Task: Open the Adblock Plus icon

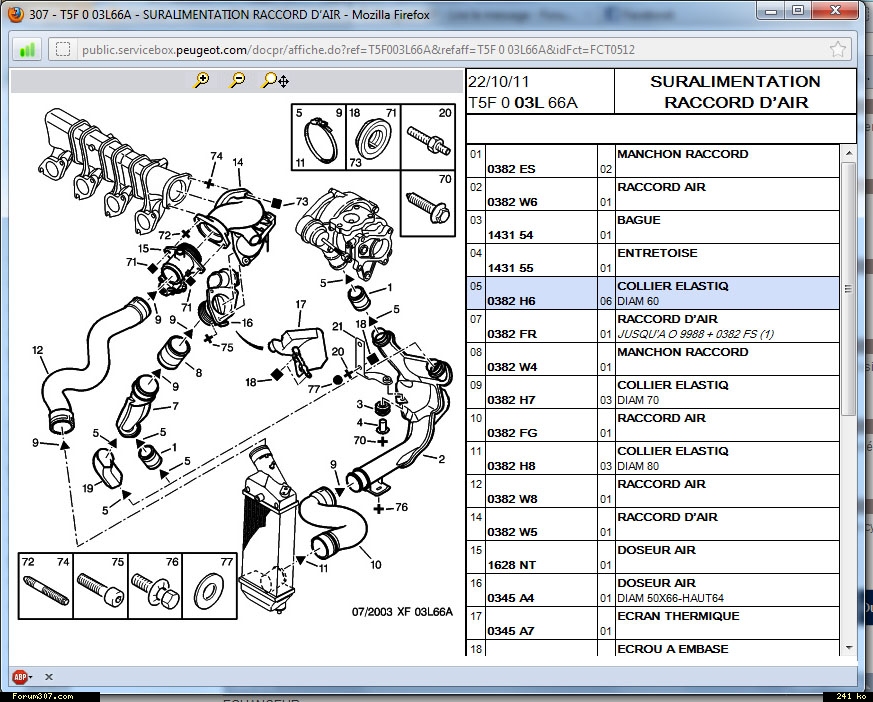Action: 20,677
